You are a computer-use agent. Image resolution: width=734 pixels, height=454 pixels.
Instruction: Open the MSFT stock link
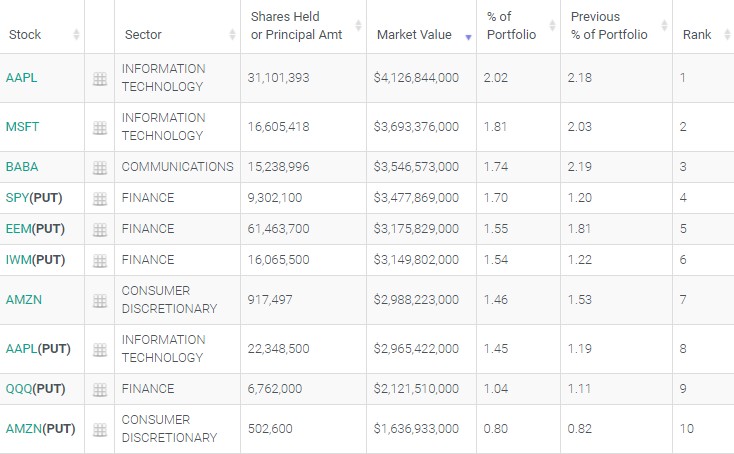22,127
